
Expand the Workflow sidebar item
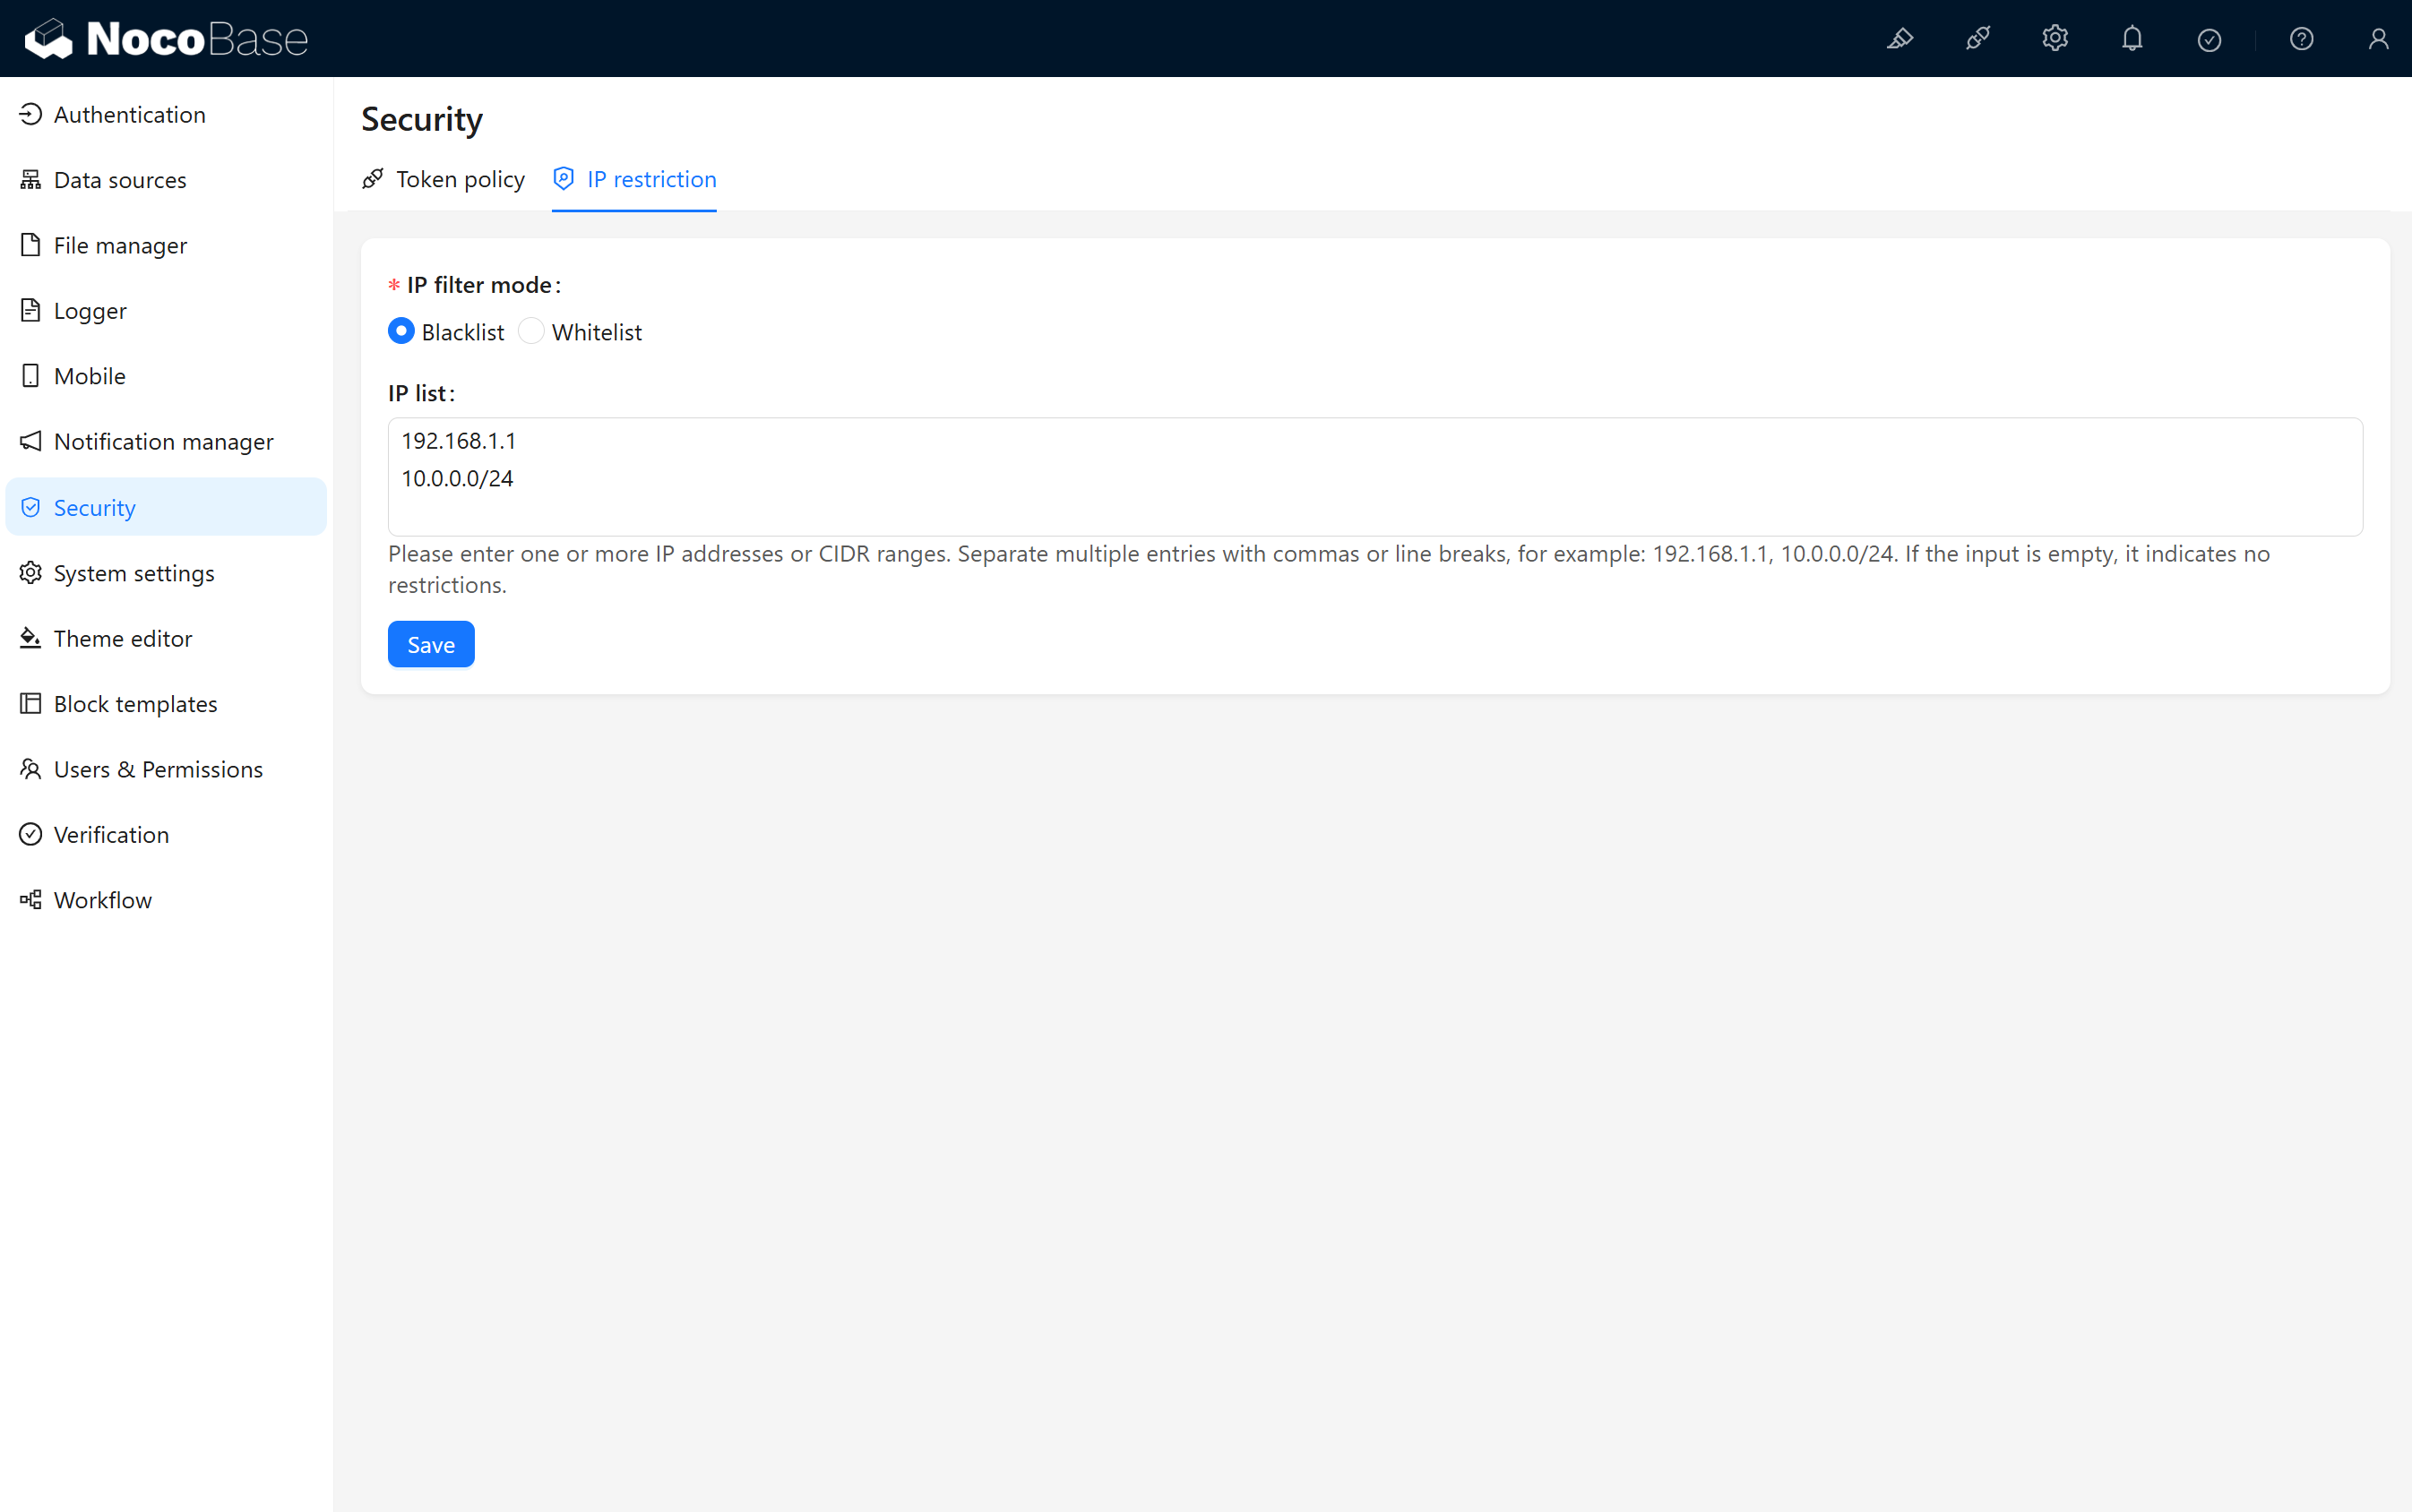point(103,900)
